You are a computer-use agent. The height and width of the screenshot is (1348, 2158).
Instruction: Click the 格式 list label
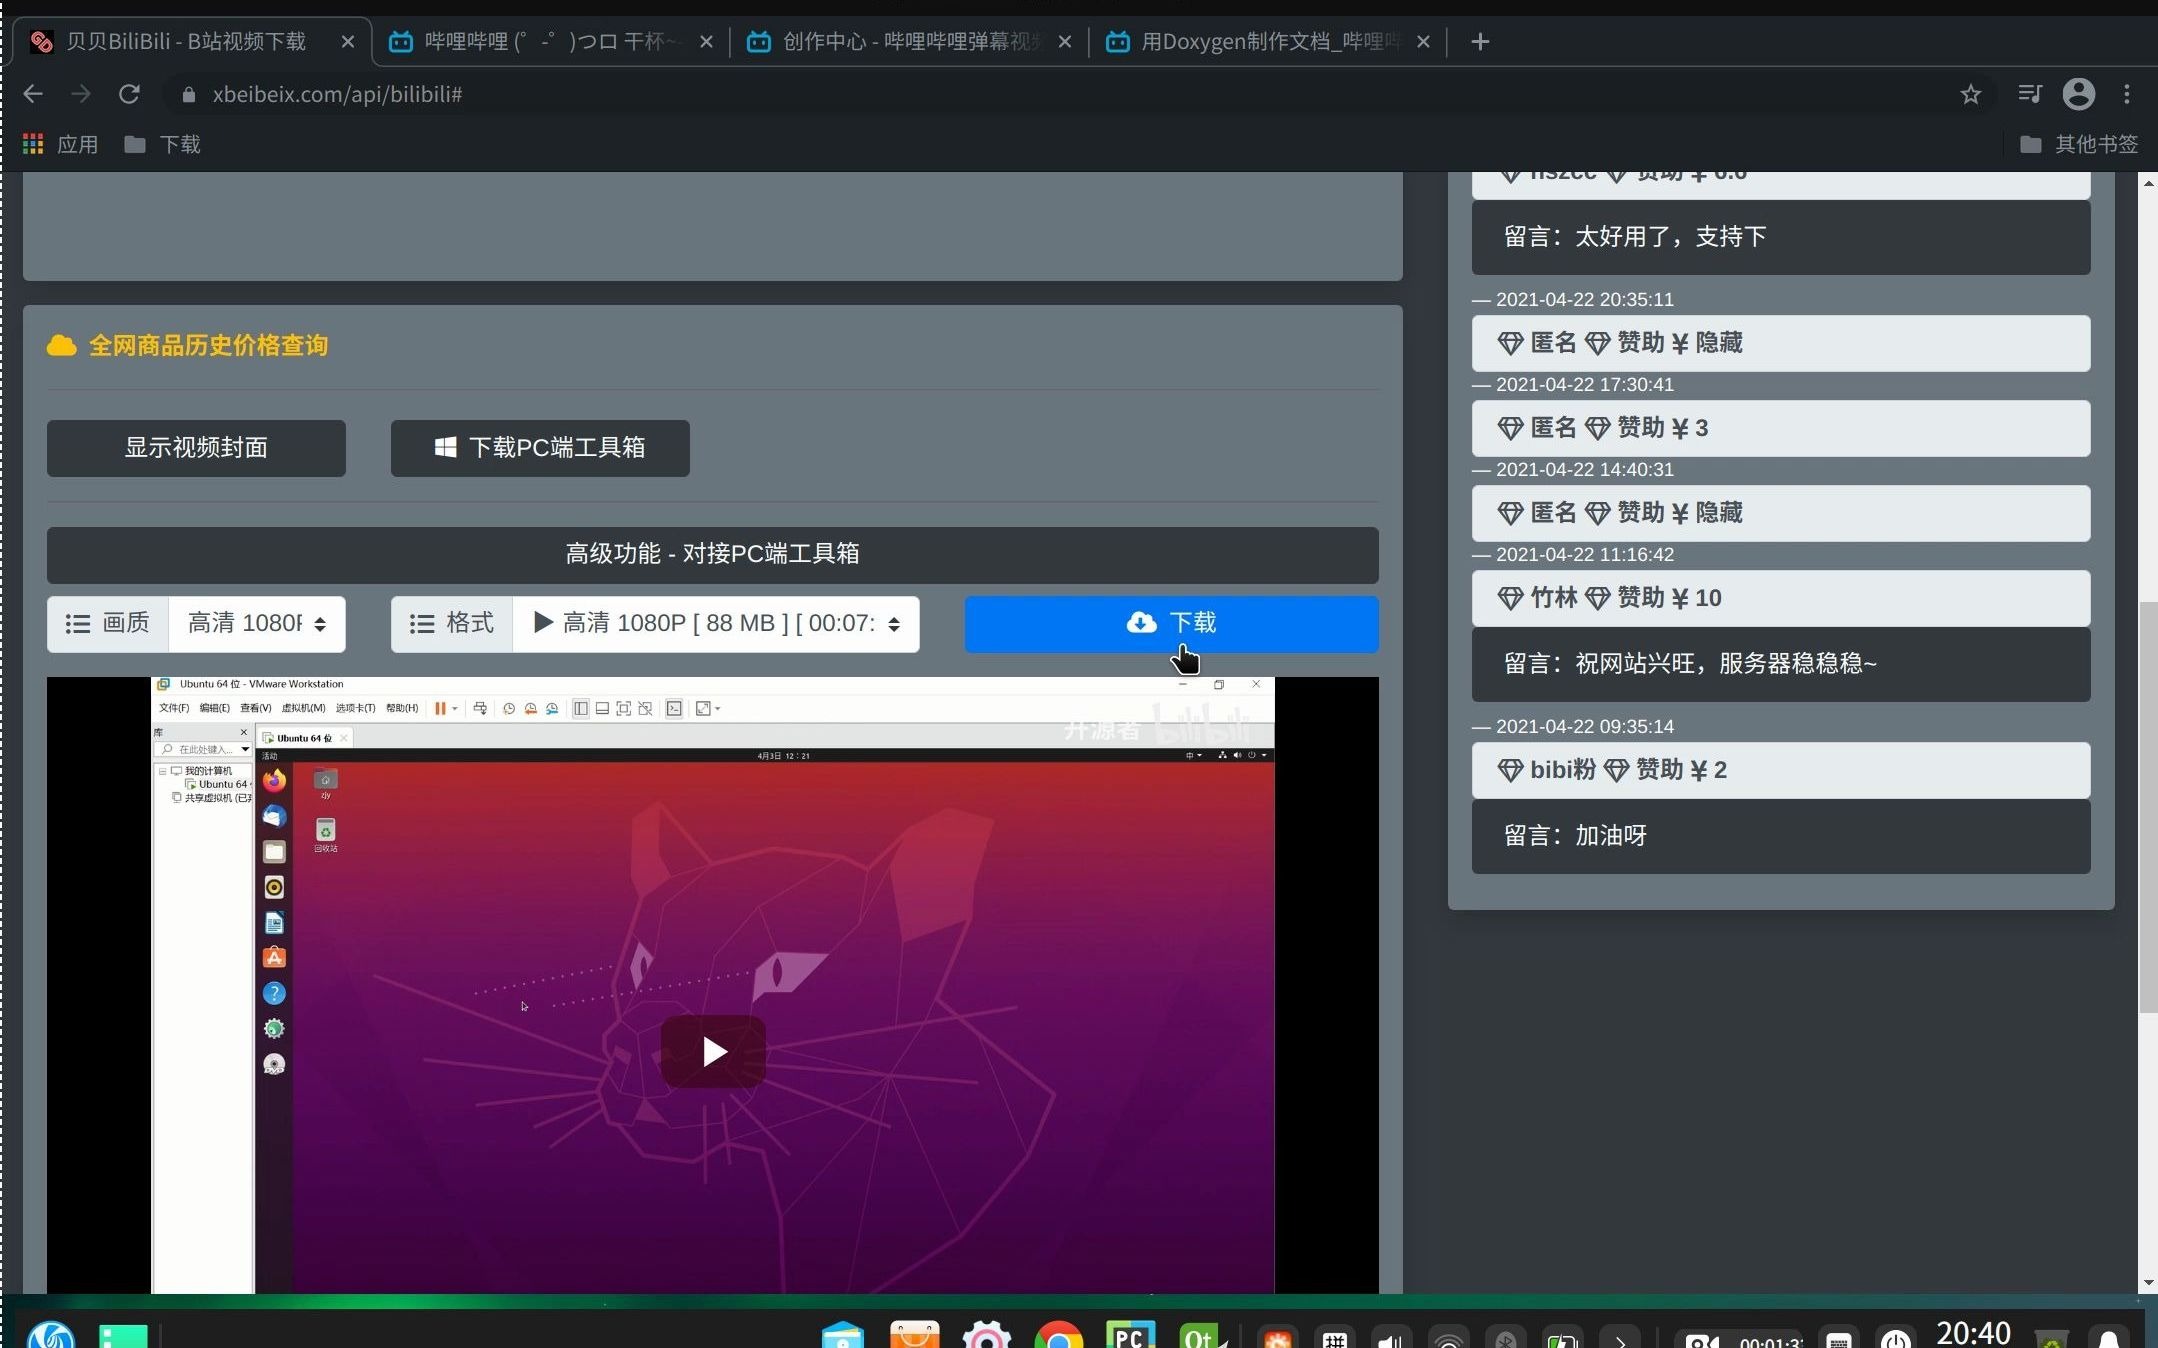(x=452, y=624)
